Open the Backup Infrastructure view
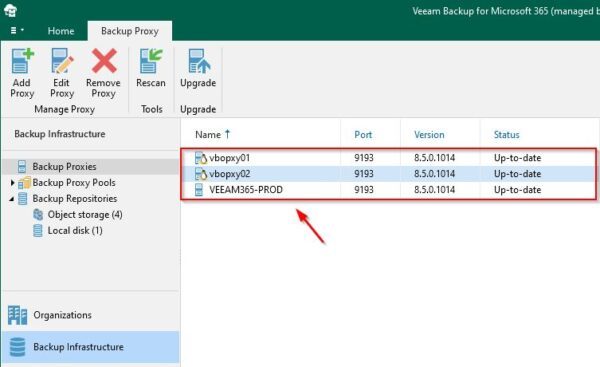600x367 pixels. pyautogui.click(x=91, y=347)
